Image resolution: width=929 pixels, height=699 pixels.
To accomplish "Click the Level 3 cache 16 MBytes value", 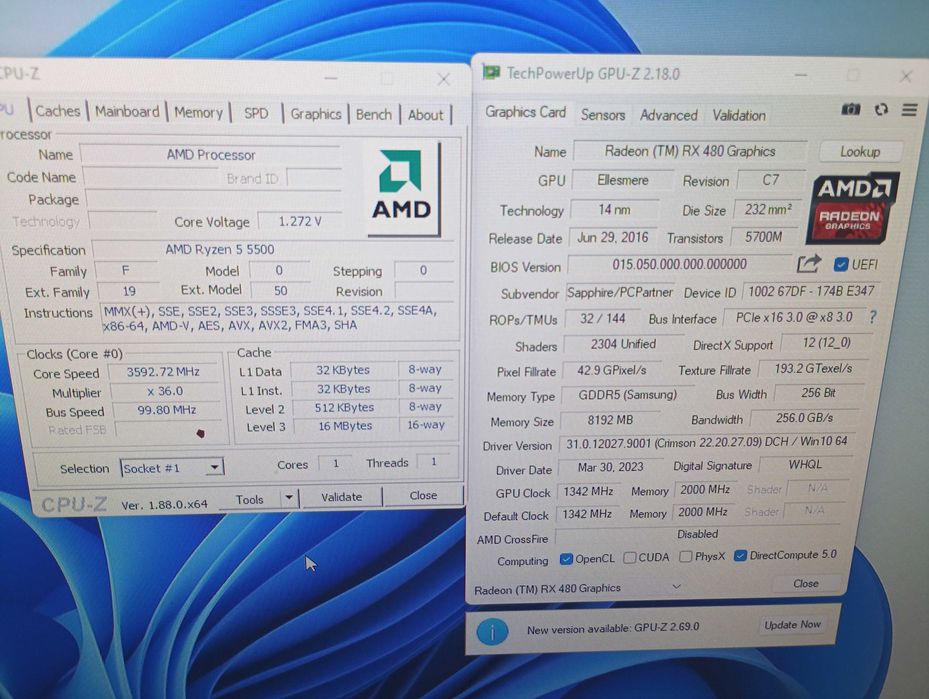I will pyautogui.click(x=345, y=426).
